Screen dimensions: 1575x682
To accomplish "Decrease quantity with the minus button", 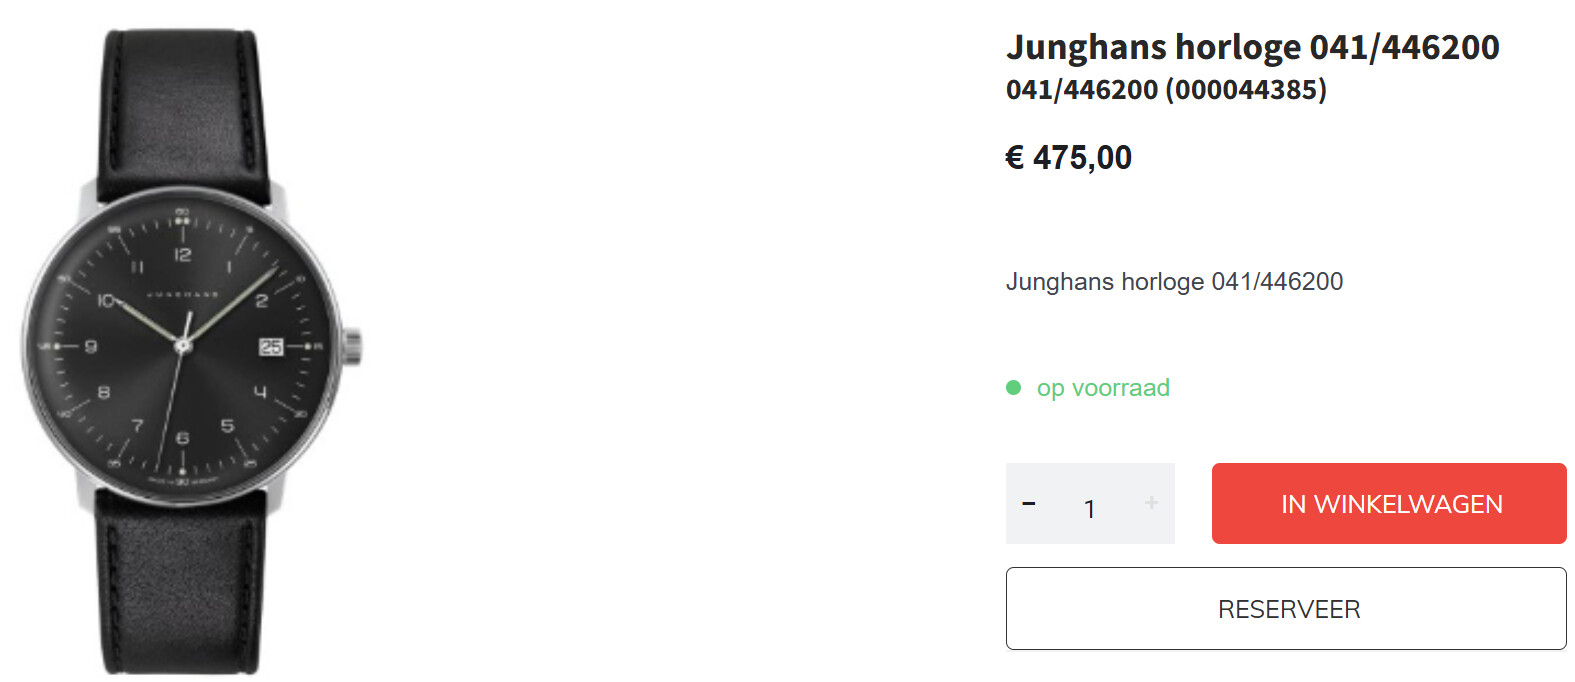I will coord(1028,504).
